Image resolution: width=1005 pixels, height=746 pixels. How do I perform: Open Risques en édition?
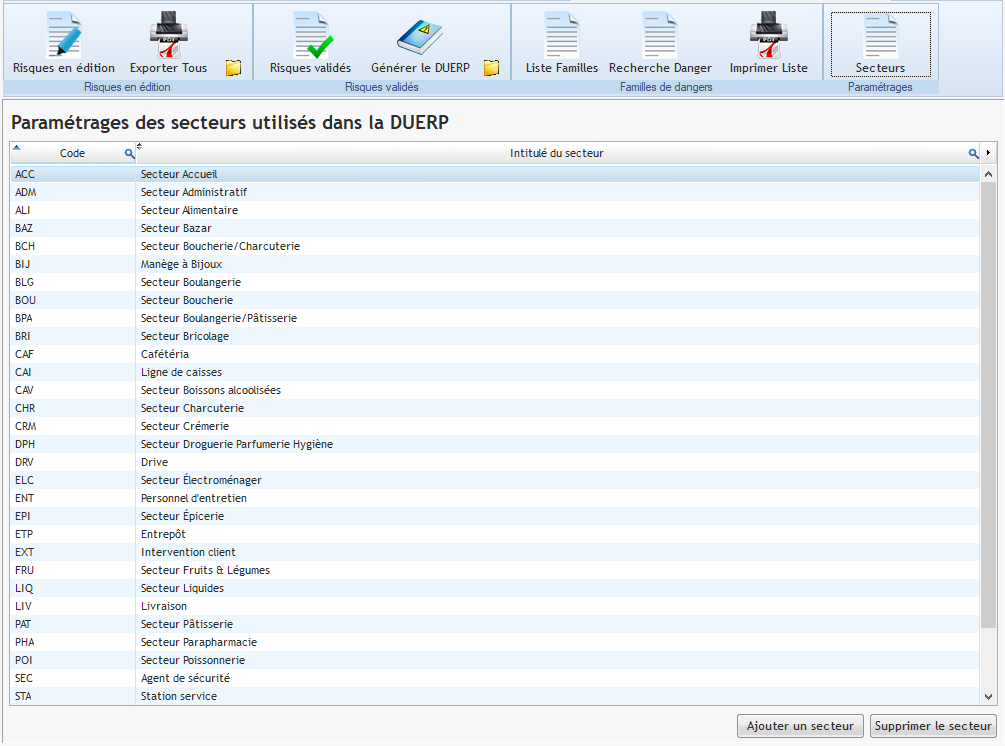63,43
